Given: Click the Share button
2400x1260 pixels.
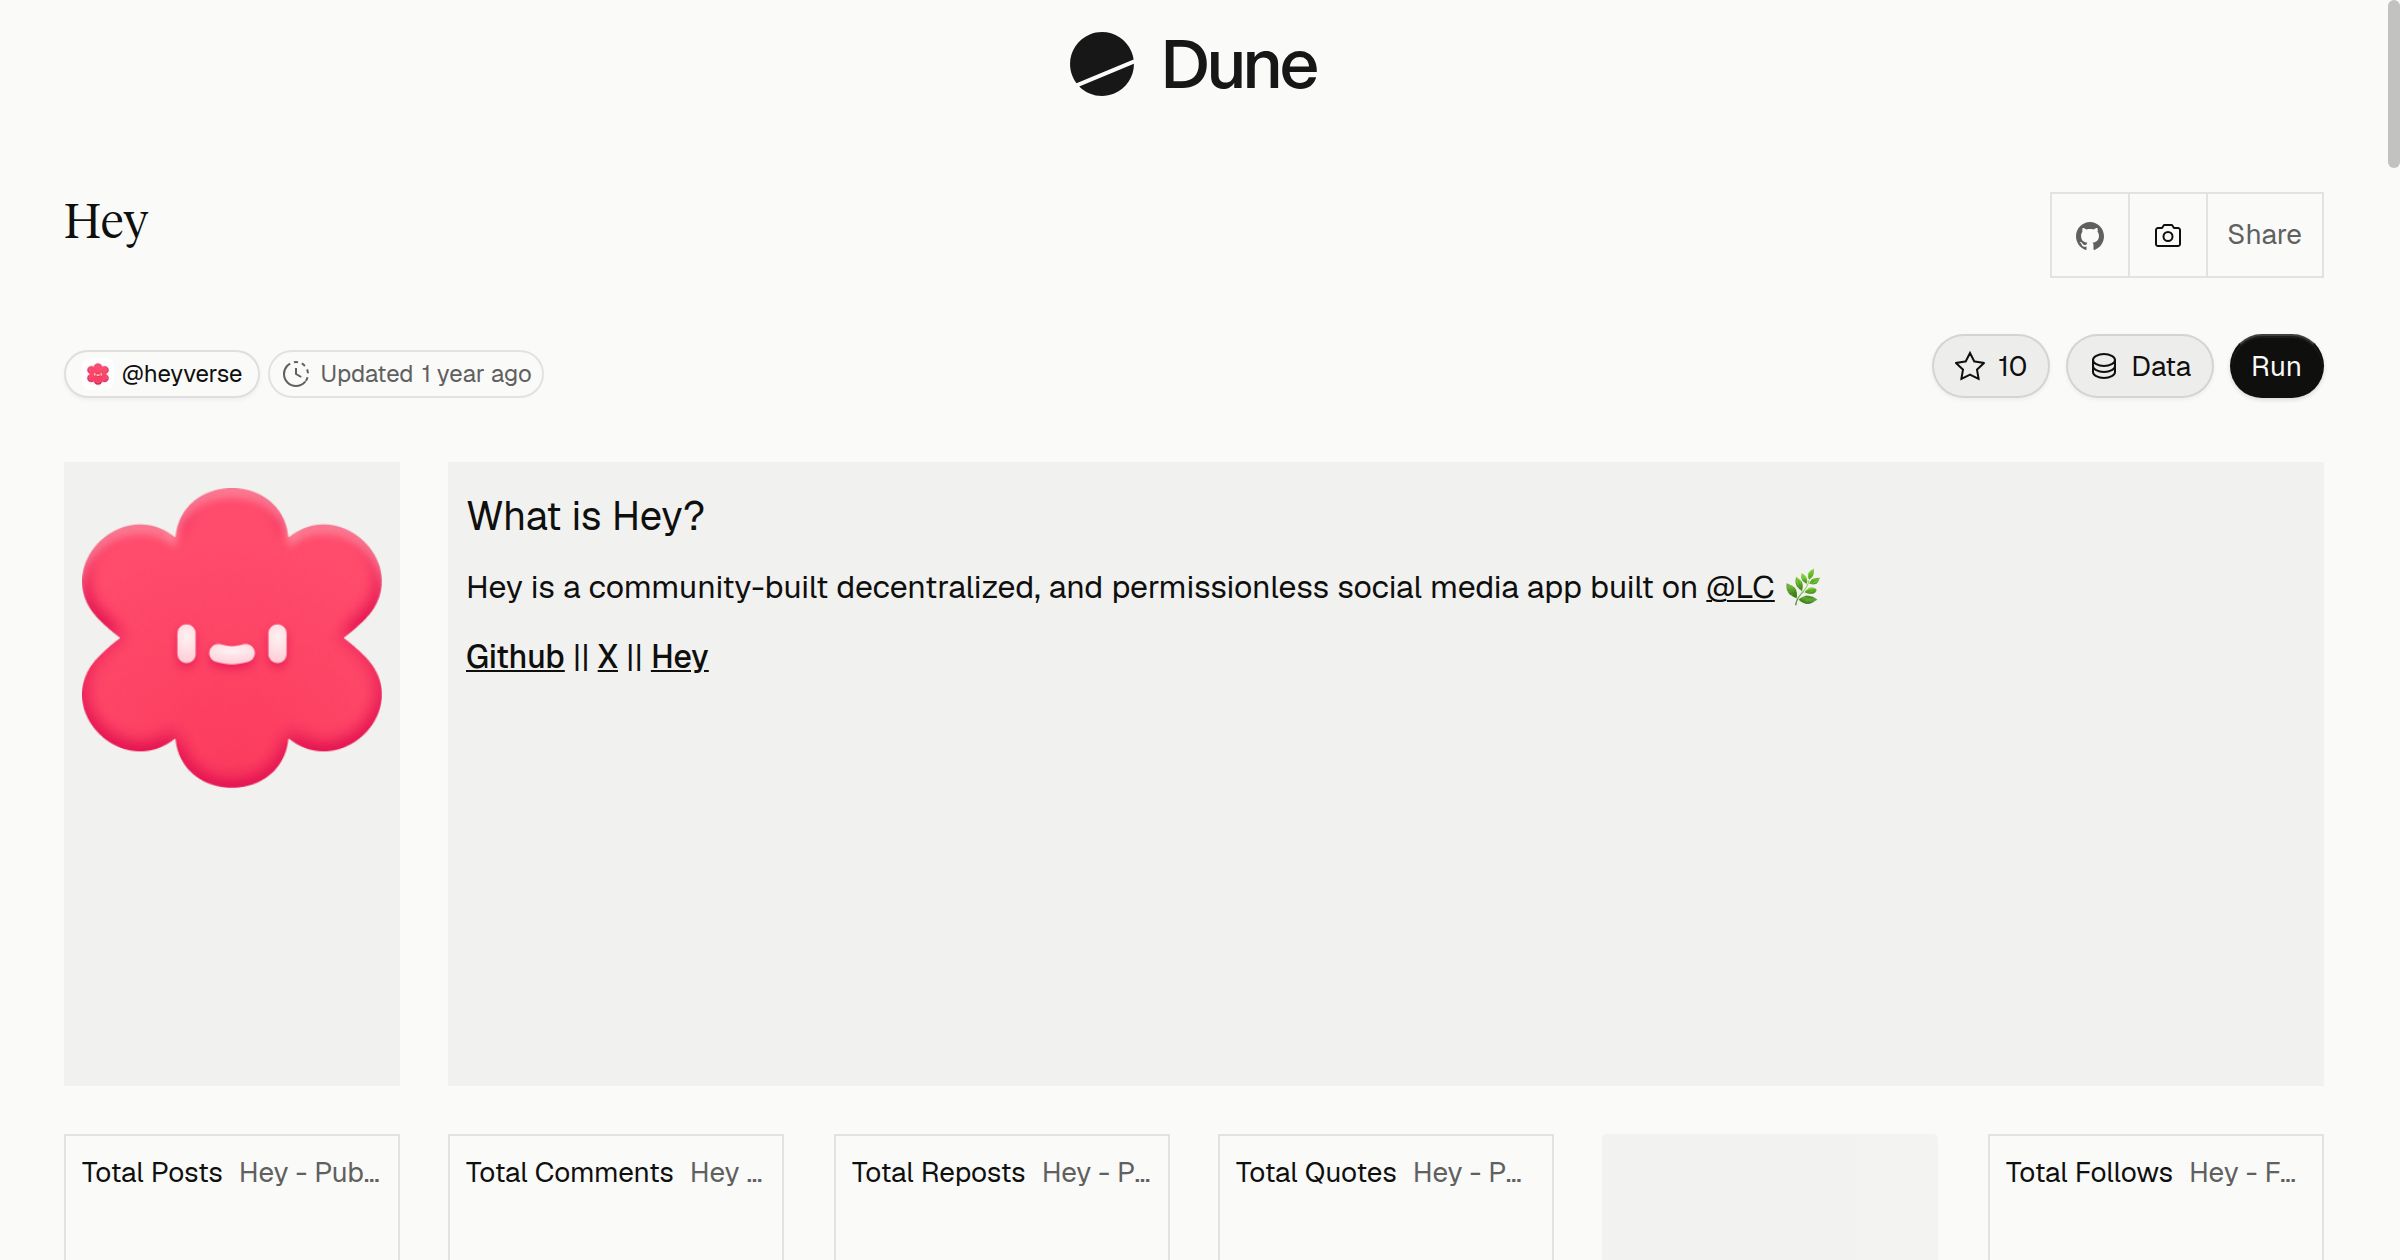Looking at the screenshot, I should 2264,235.
